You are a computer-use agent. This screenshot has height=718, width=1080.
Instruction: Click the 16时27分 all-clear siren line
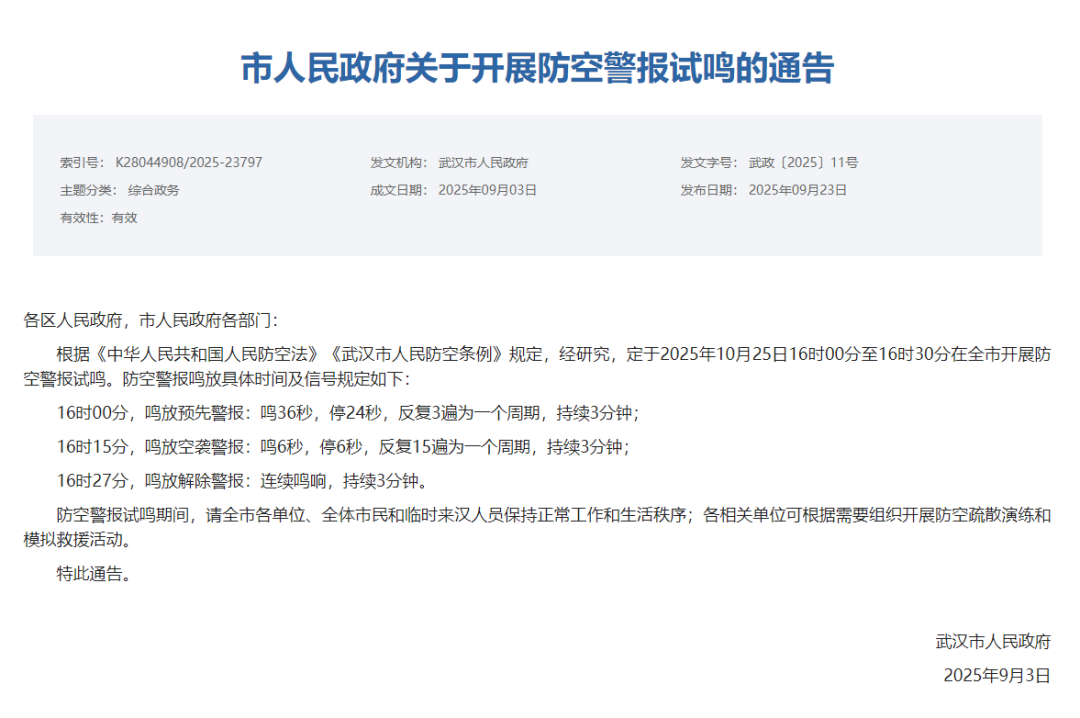point(242,481)
